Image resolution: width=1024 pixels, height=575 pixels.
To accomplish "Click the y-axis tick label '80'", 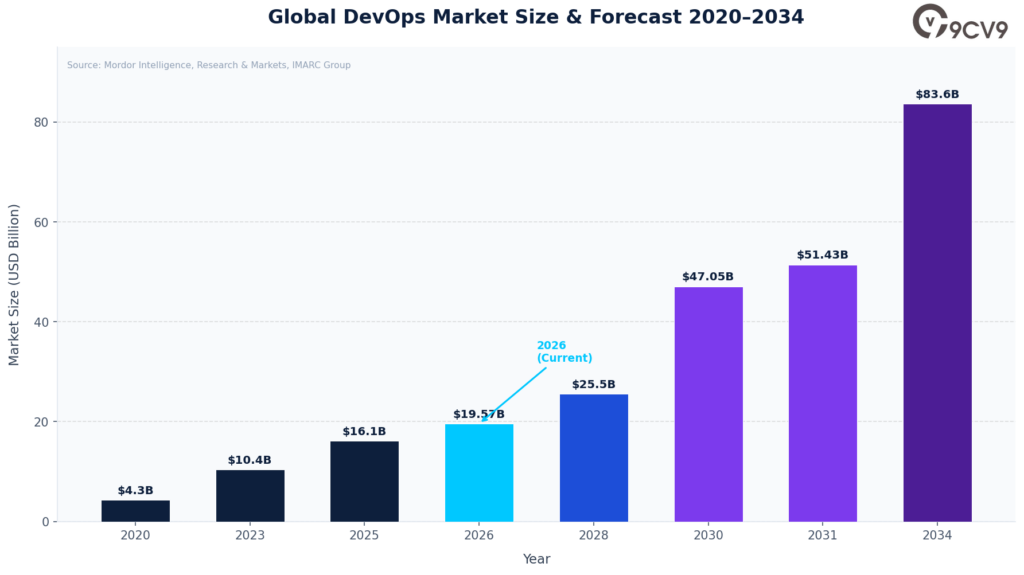I will (41, 122).
